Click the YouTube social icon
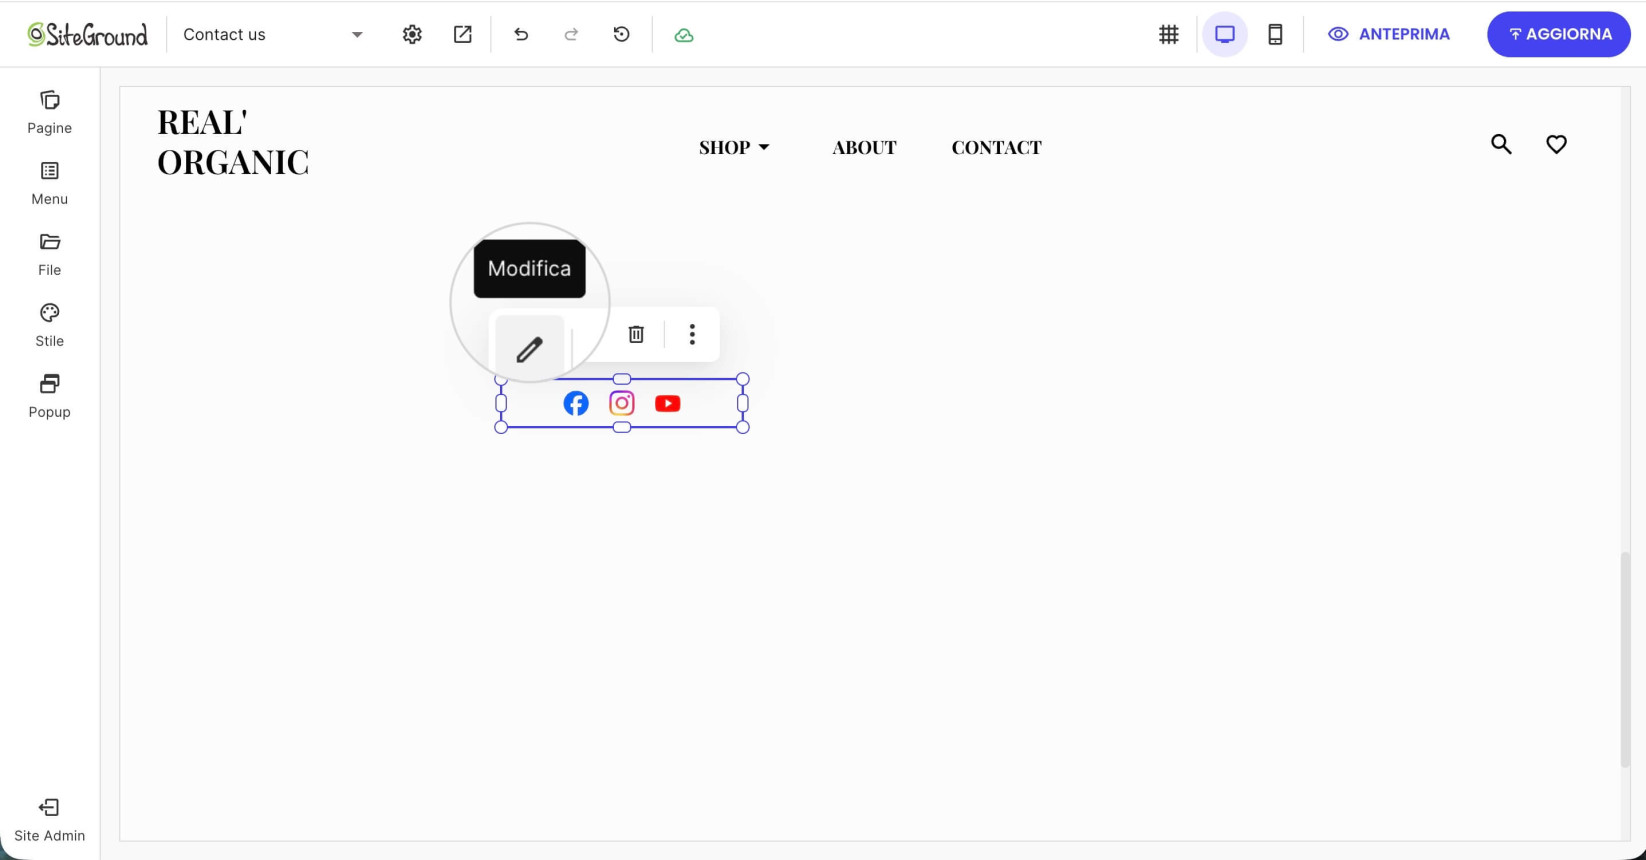Viewport: 1646px width, 860px height. 668,403
